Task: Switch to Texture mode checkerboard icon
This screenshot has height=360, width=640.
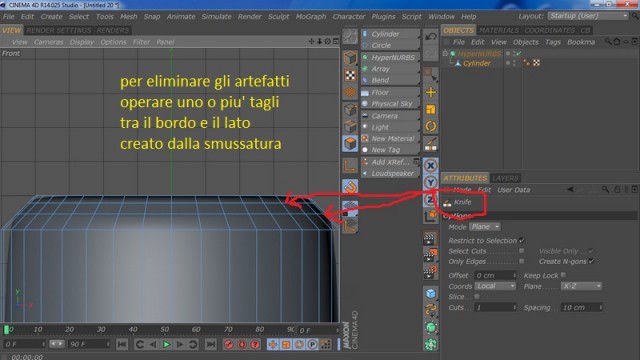Action: pyautogui.click(x=350, y=75)
